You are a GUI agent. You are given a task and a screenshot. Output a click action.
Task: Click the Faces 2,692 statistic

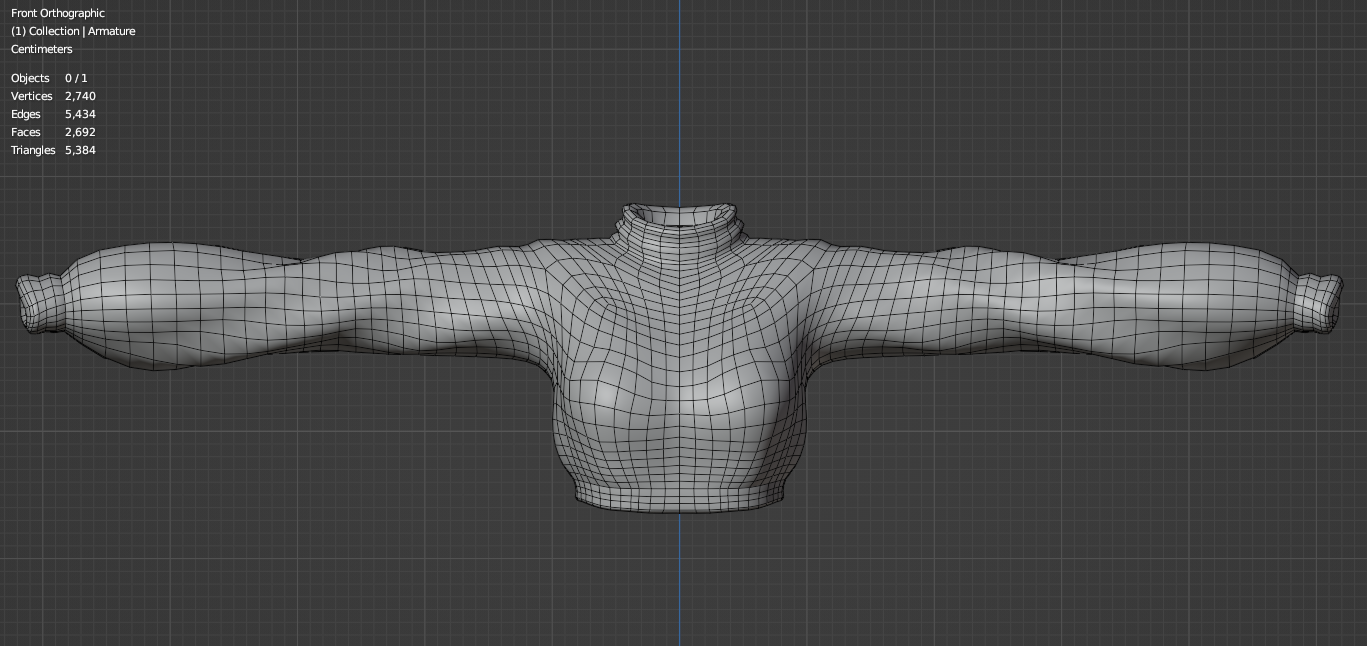click(x=53, y=132)
